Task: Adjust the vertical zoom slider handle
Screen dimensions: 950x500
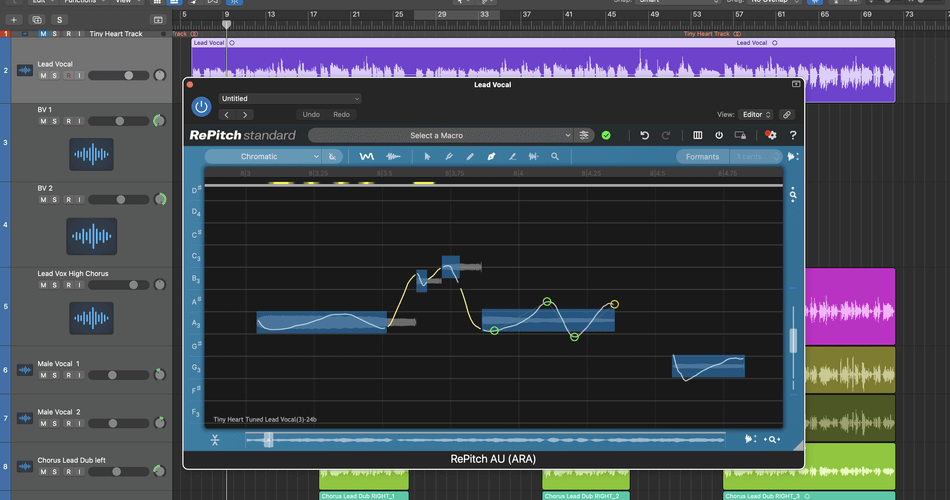Action: coord(793,341)
